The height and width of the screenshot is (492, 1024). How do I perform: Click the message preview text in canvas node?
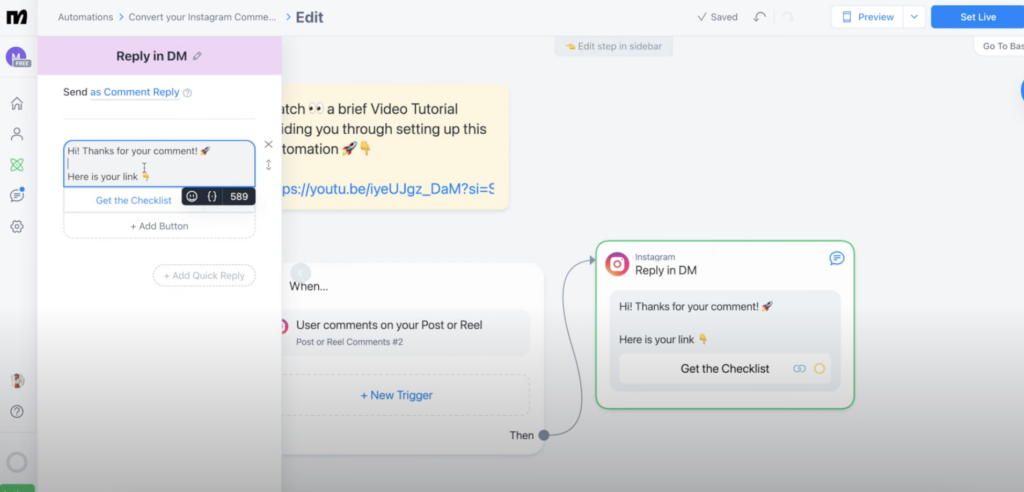coord(696,323)
